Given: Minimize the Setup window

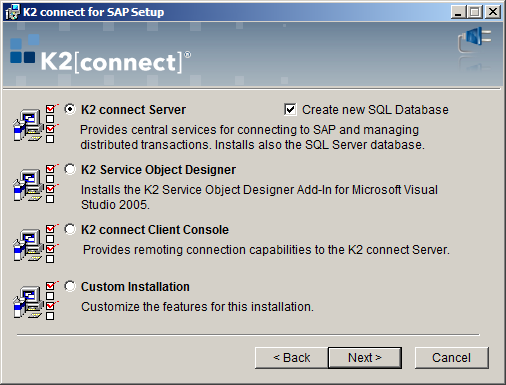Looking at the screenshot, I should tap(458, 12).
